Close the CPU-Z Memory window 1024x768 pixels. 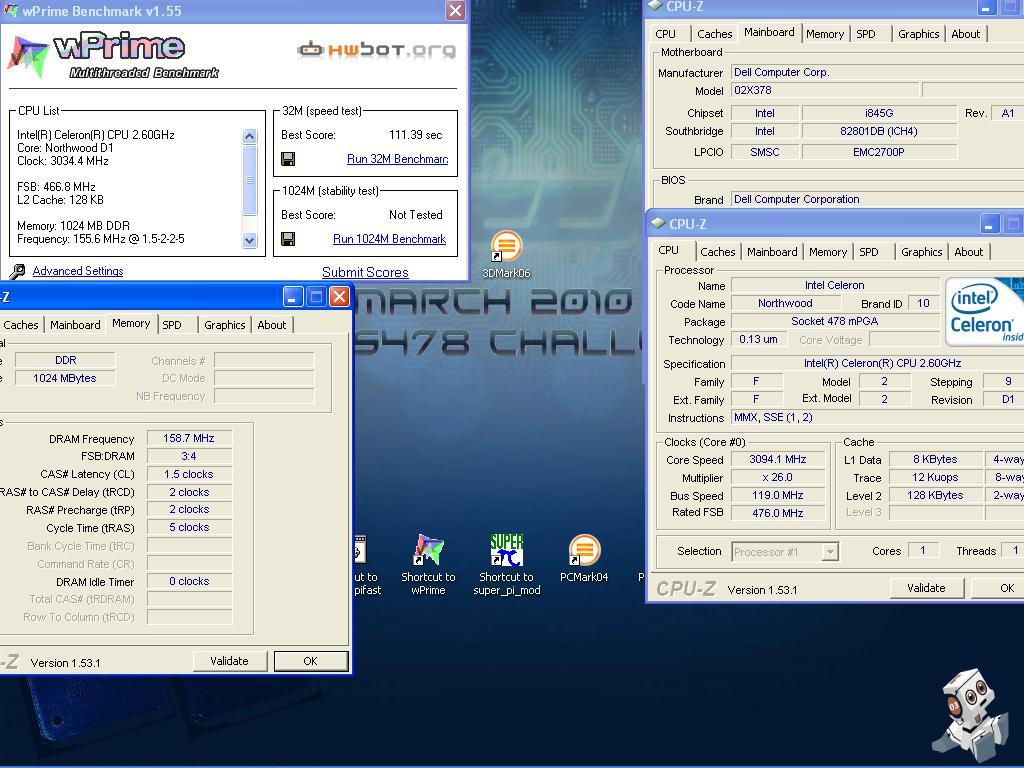(x=340, y=297)
